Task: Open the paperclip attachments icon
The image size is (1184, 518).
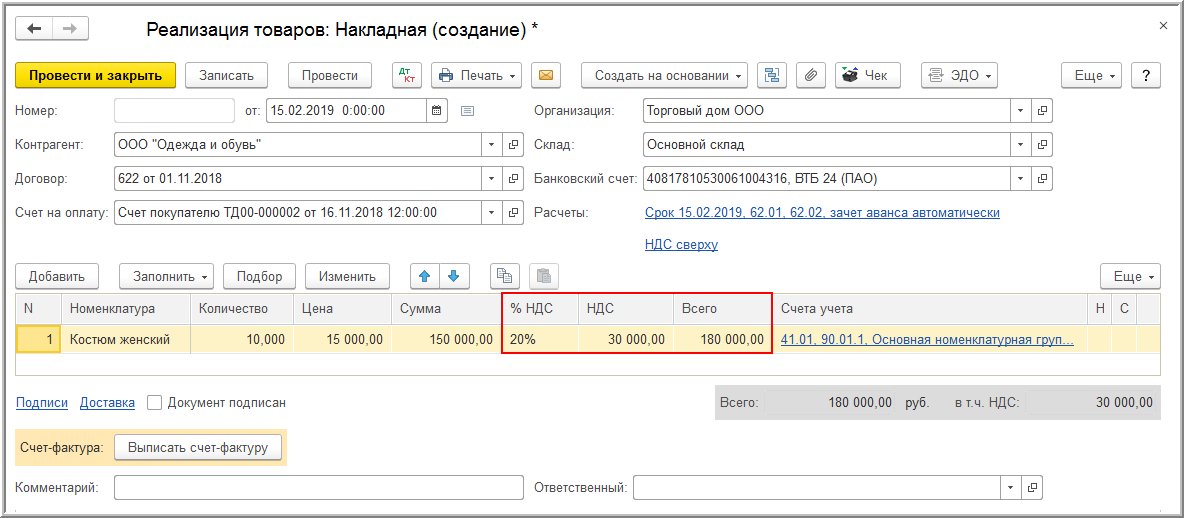Action: pyautogui.click(x=811, y=75)
